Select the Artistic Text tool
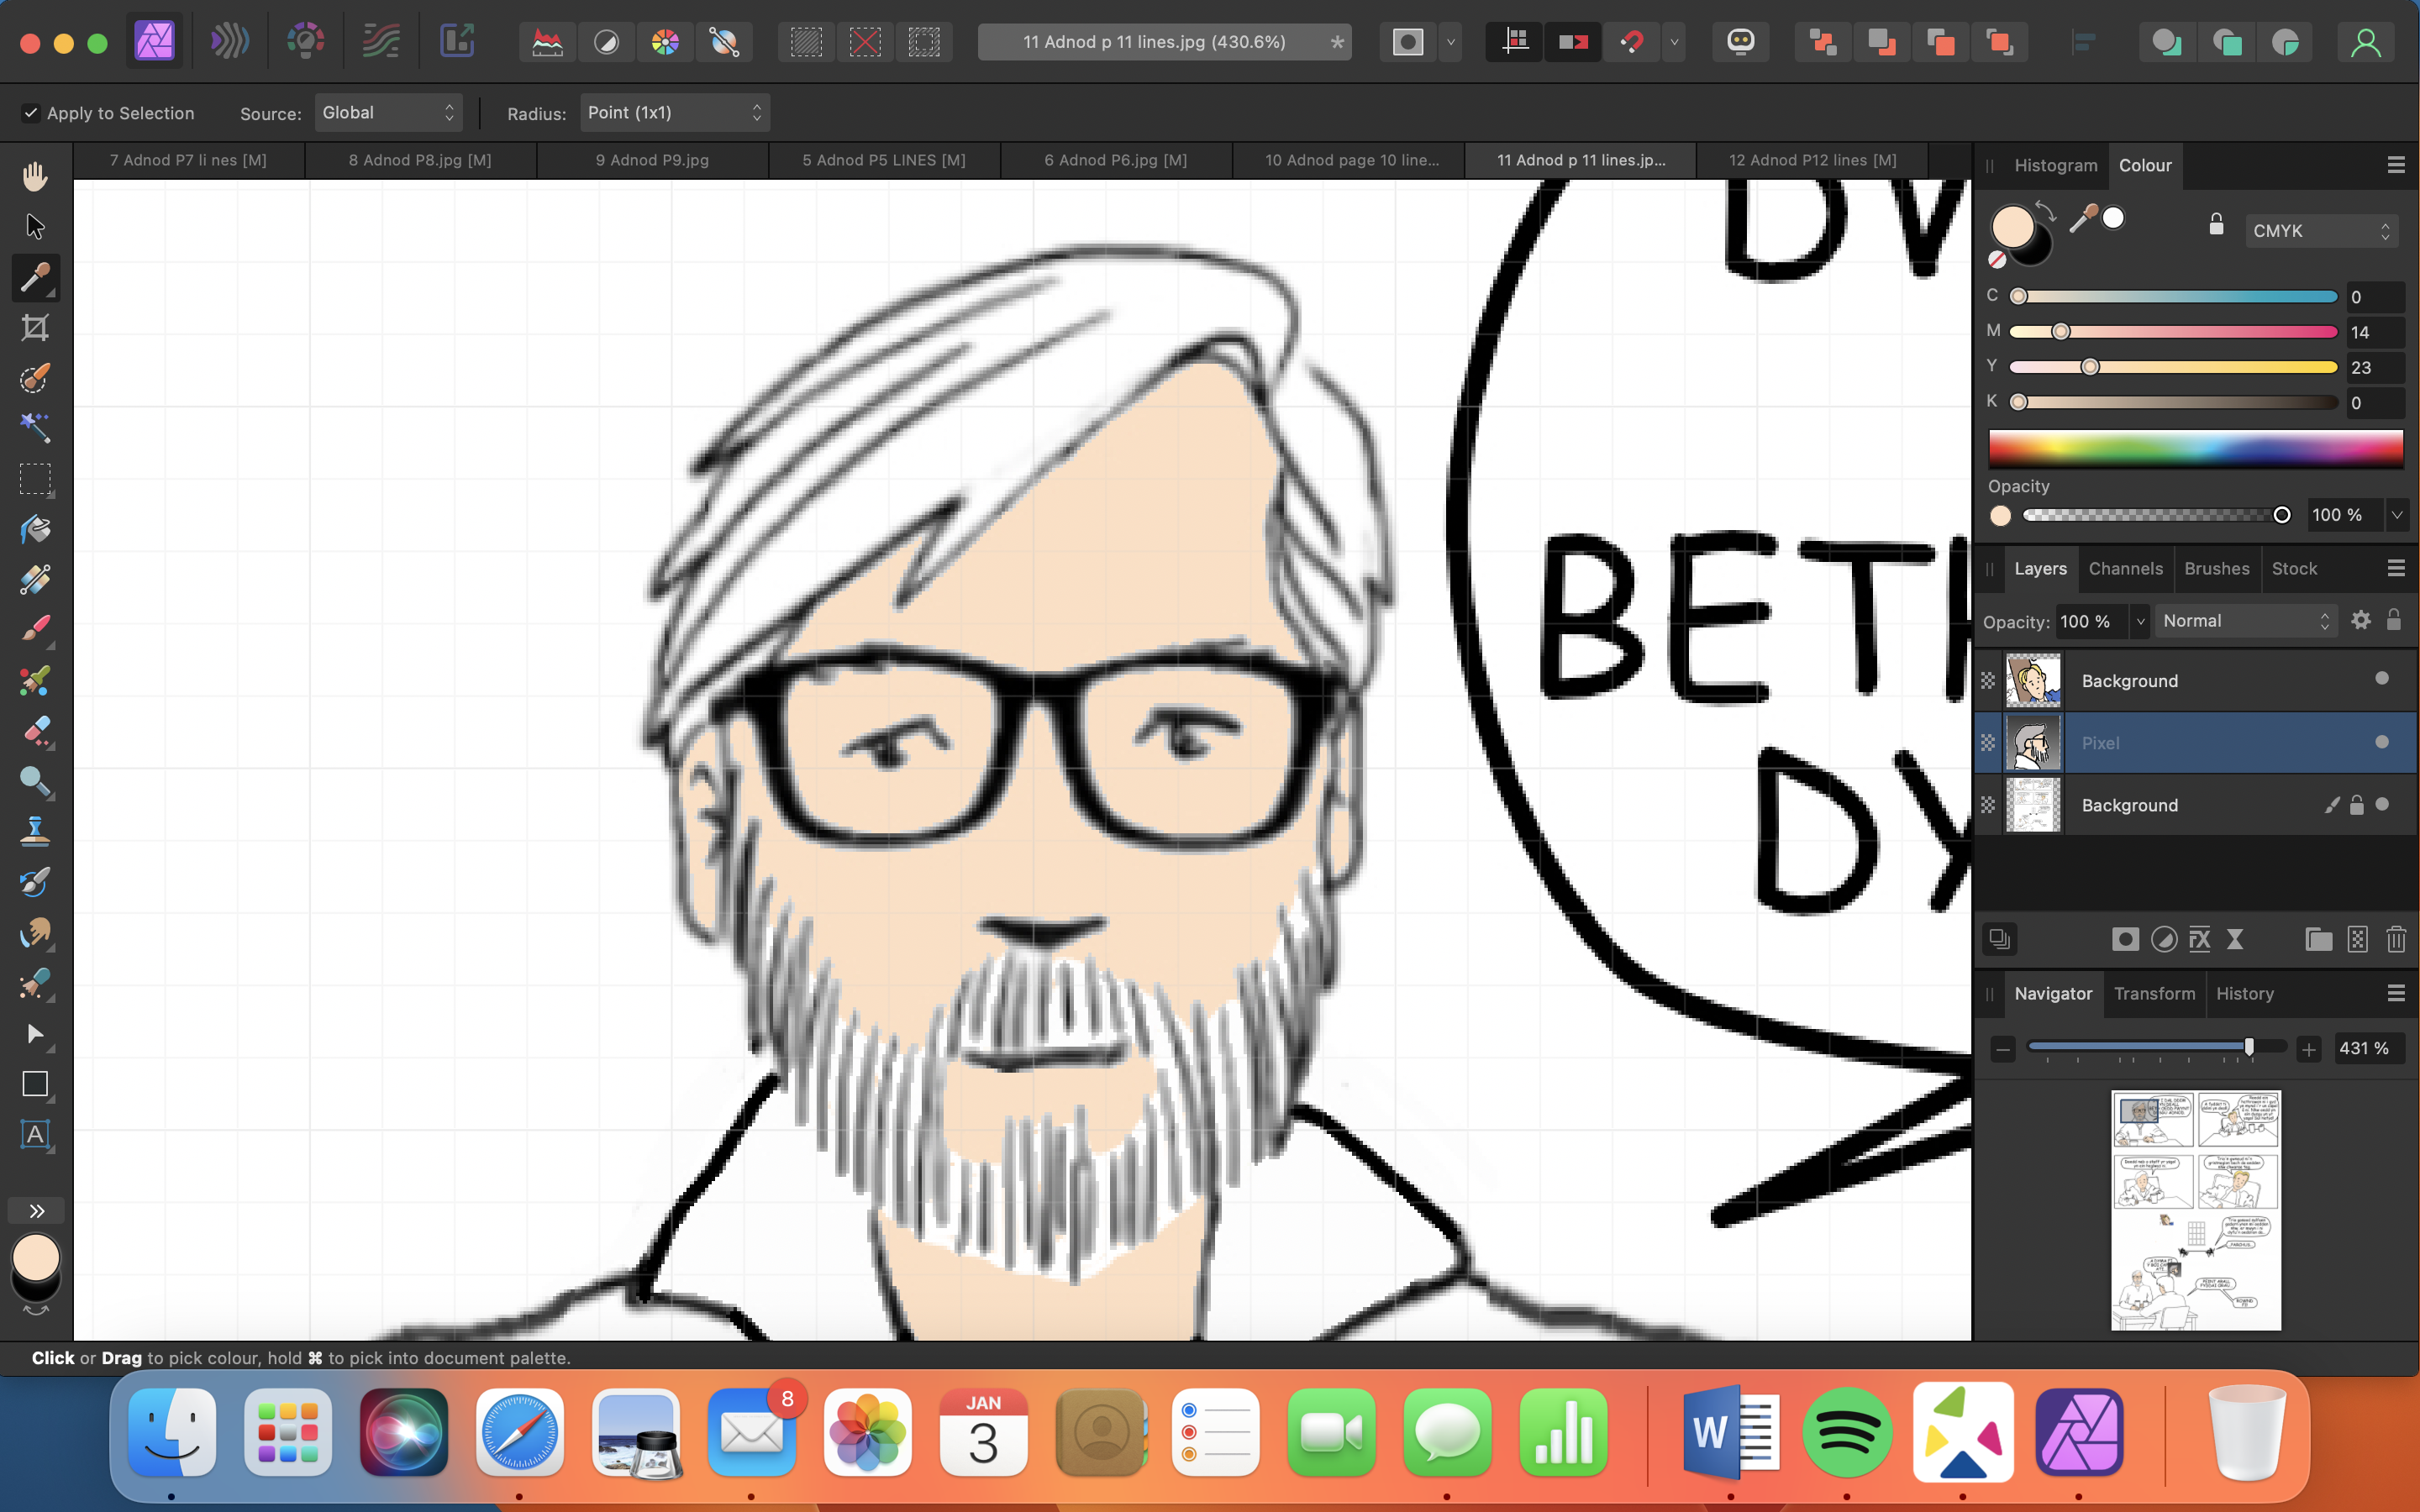Image resolution: width=2420 pixels, height=1512 pixels. [x=35, y=1134]
